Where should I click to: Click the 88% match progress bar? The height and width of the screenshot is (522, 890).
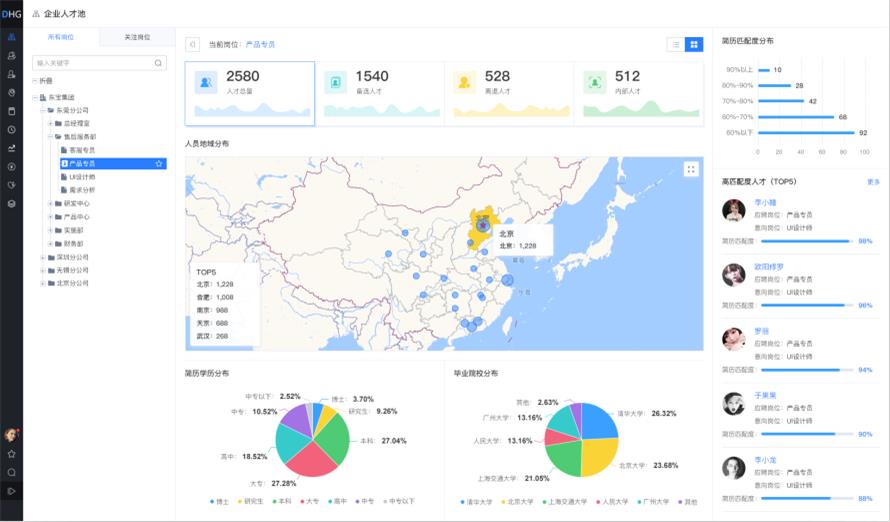coord(807,499)
